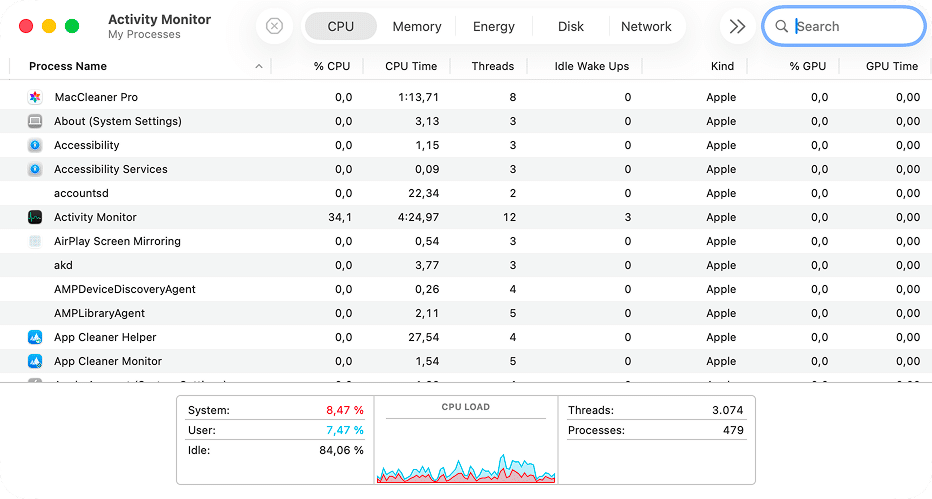Viewport: 932px width, 499px height.
Task: Click the 34,1 % CPU value
Action: (x=340, y=217)
